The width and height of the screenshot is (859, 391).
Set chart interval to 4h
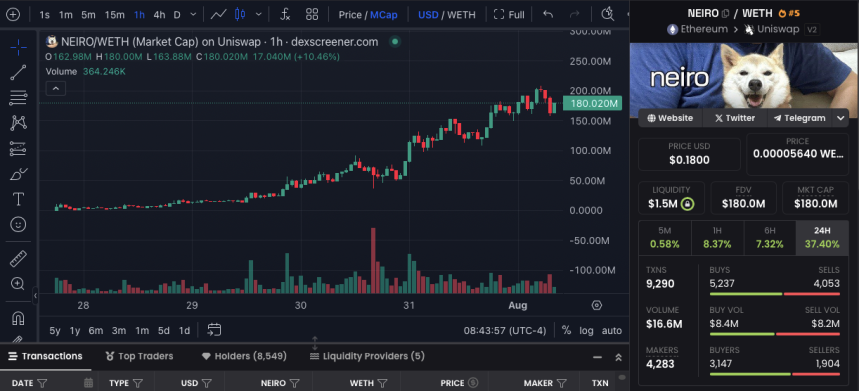pos(159,15)
